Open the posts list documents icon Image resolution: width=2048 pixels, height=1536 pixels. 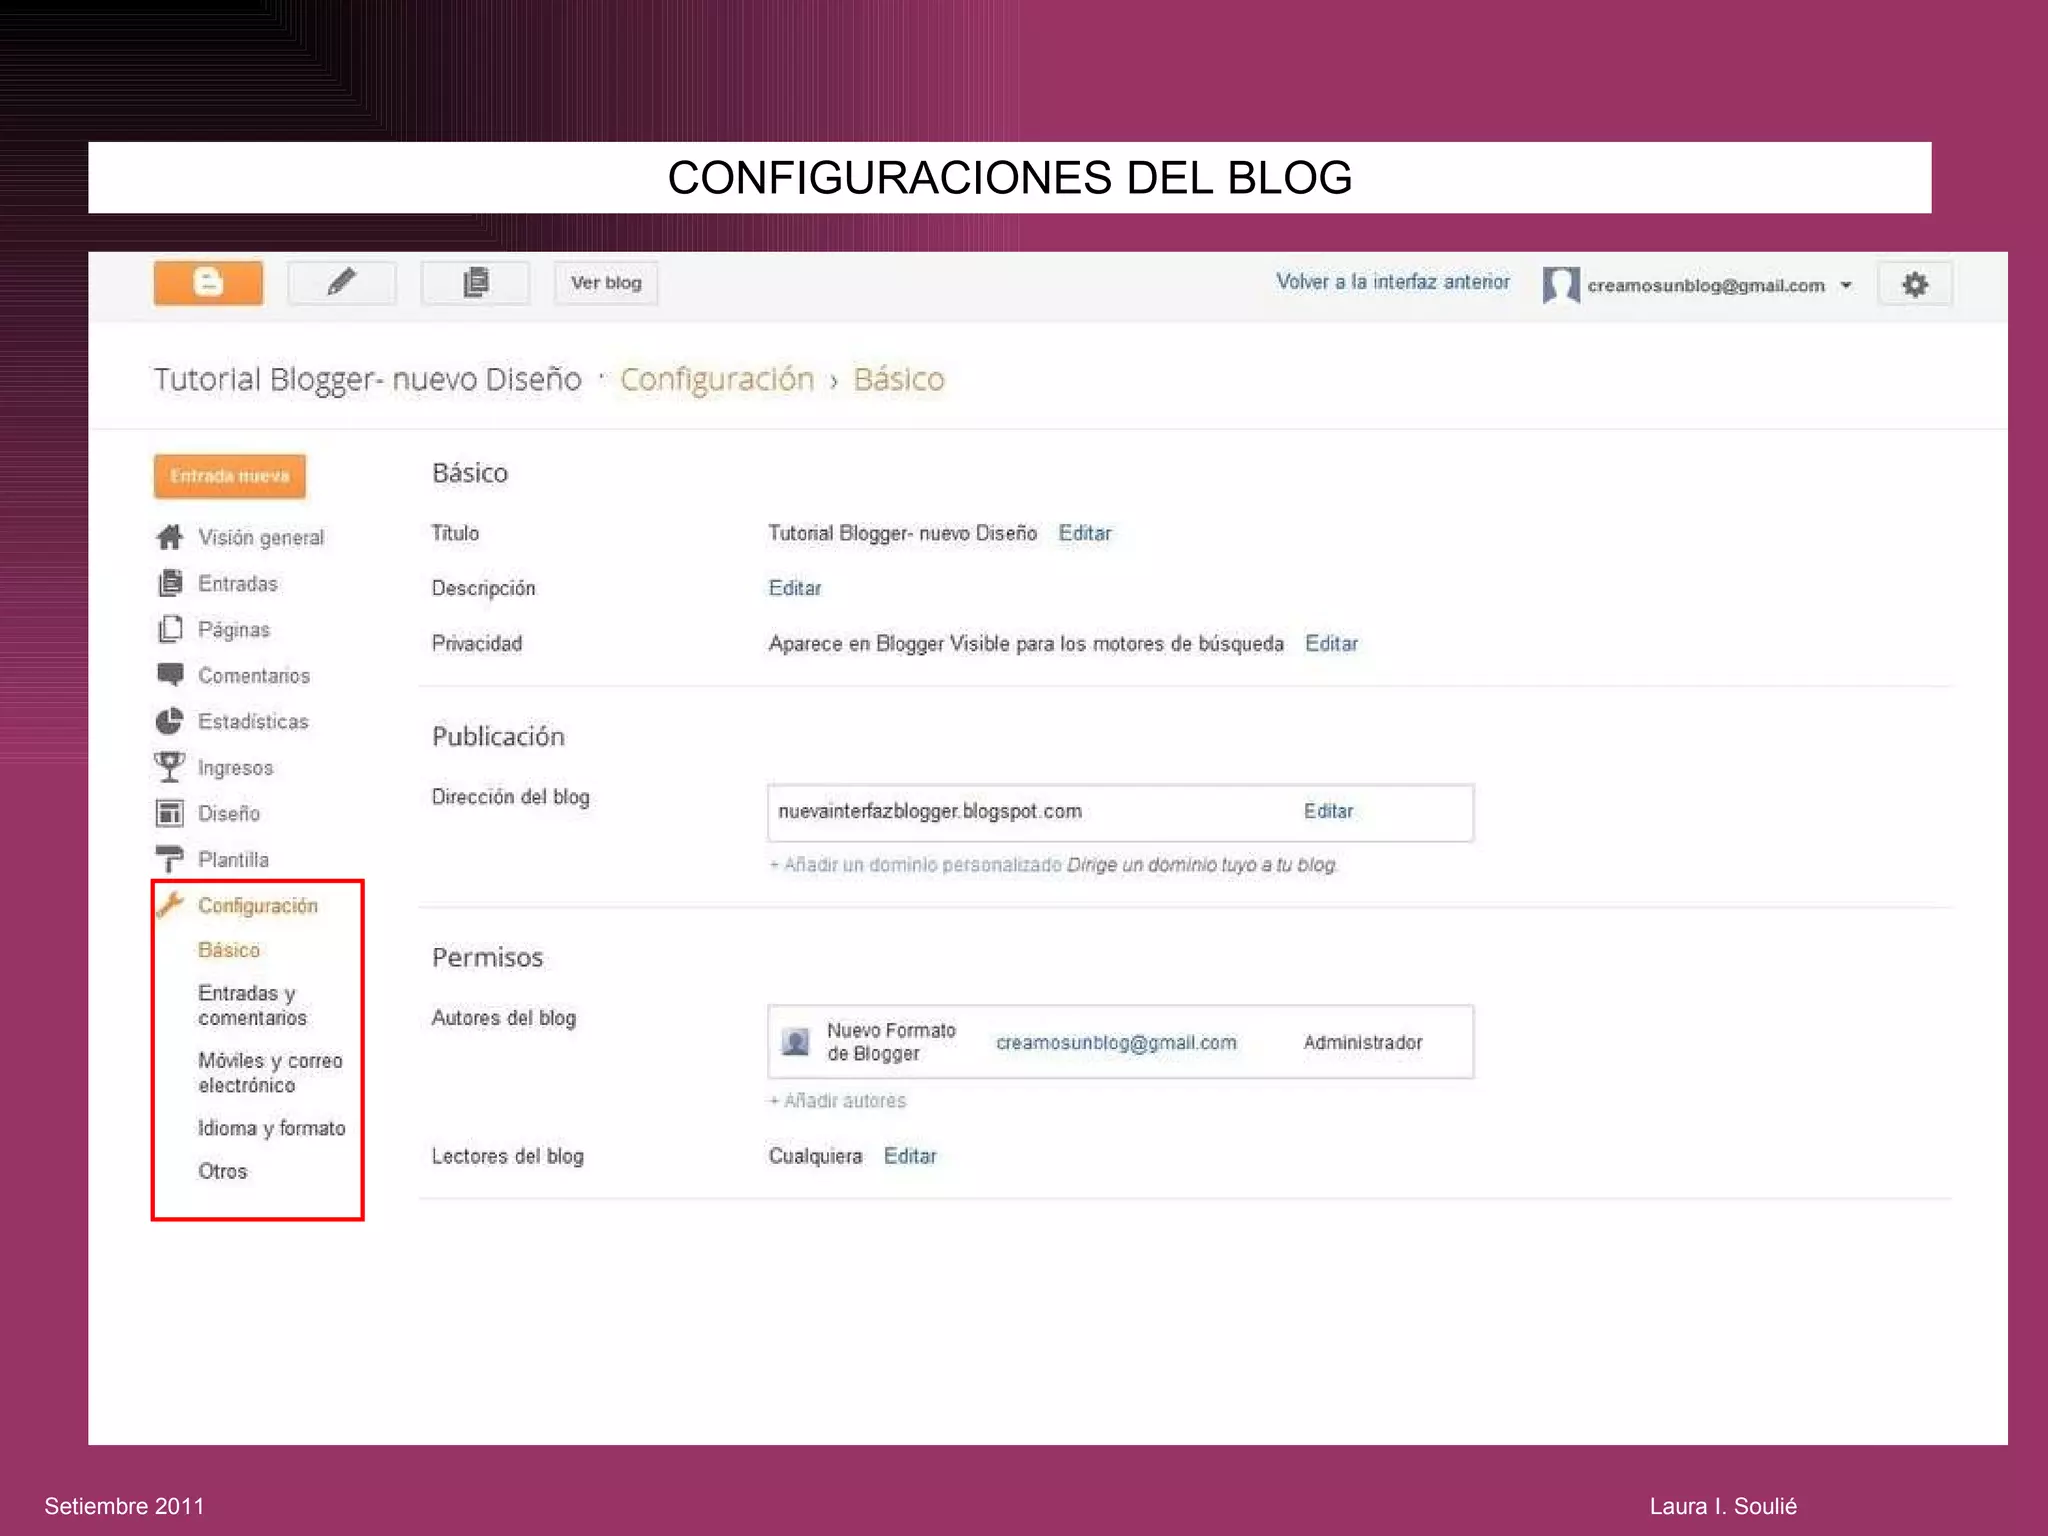pyautogui.click(x=475, y=283)
